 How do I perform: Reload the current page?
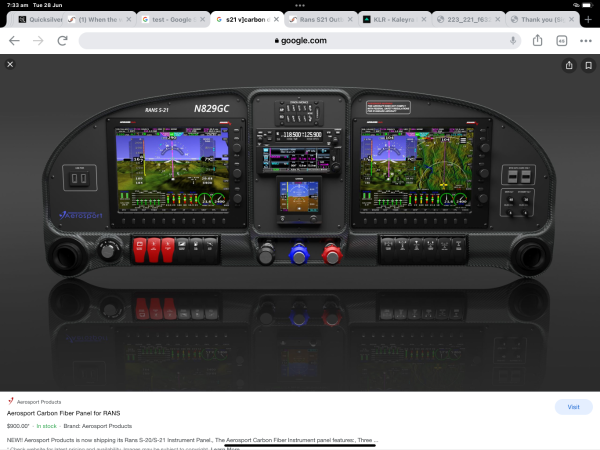point(62,40)
